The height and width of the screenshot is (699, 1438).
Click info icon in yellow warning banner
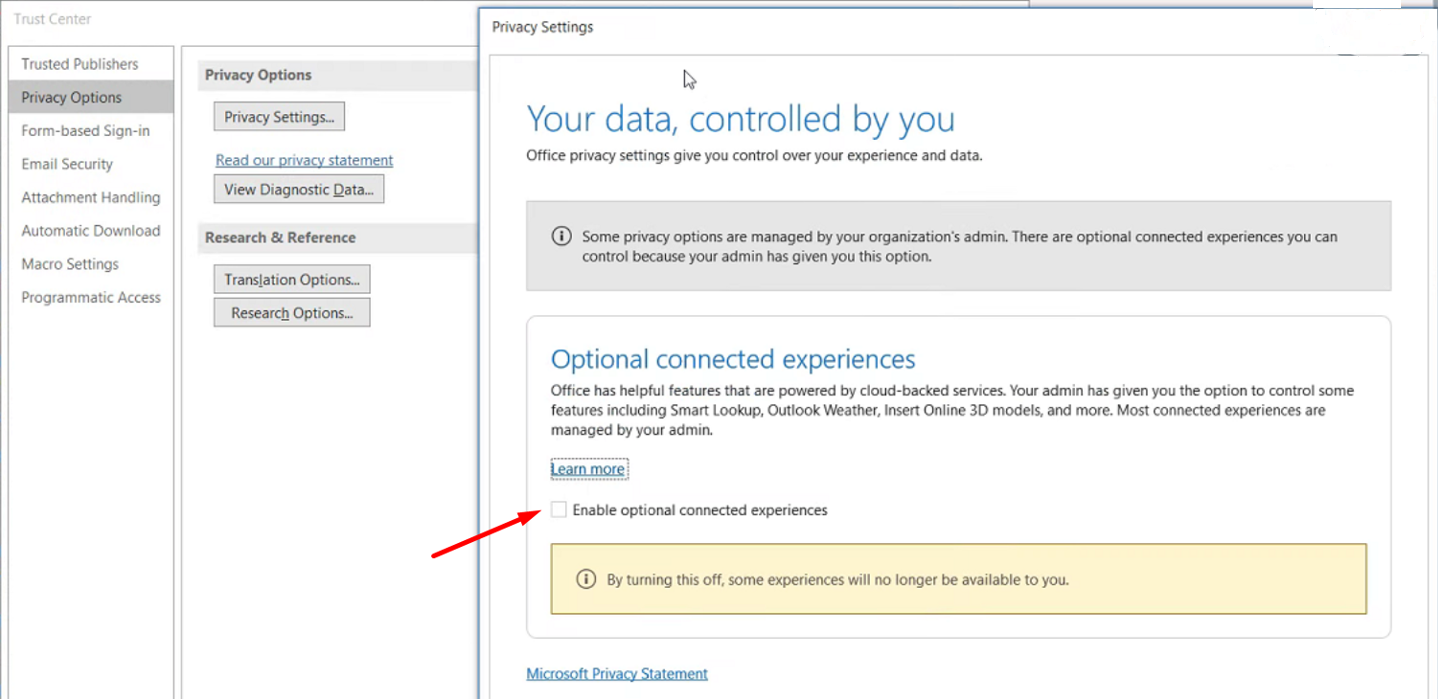coord(586,579)
